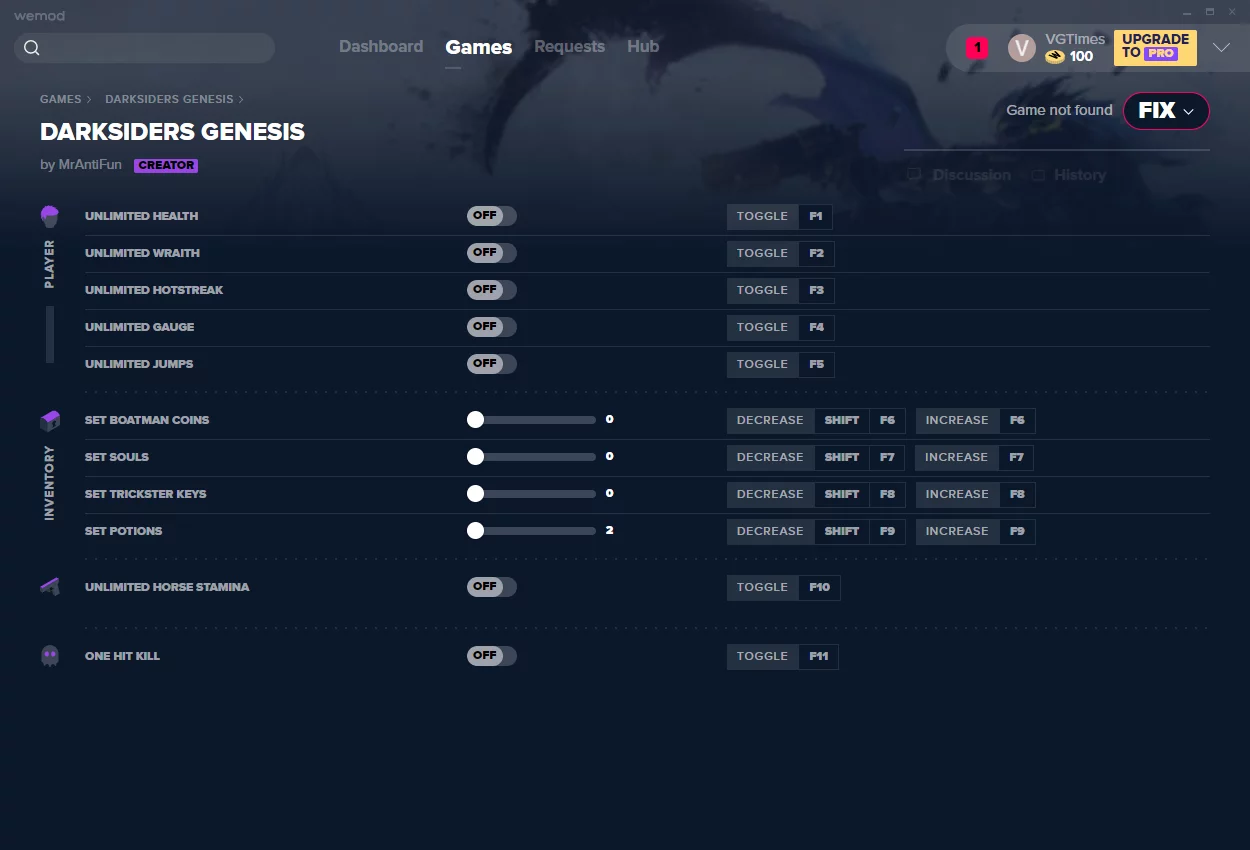Click the Set Trickster Keys slider

(532, 494)
